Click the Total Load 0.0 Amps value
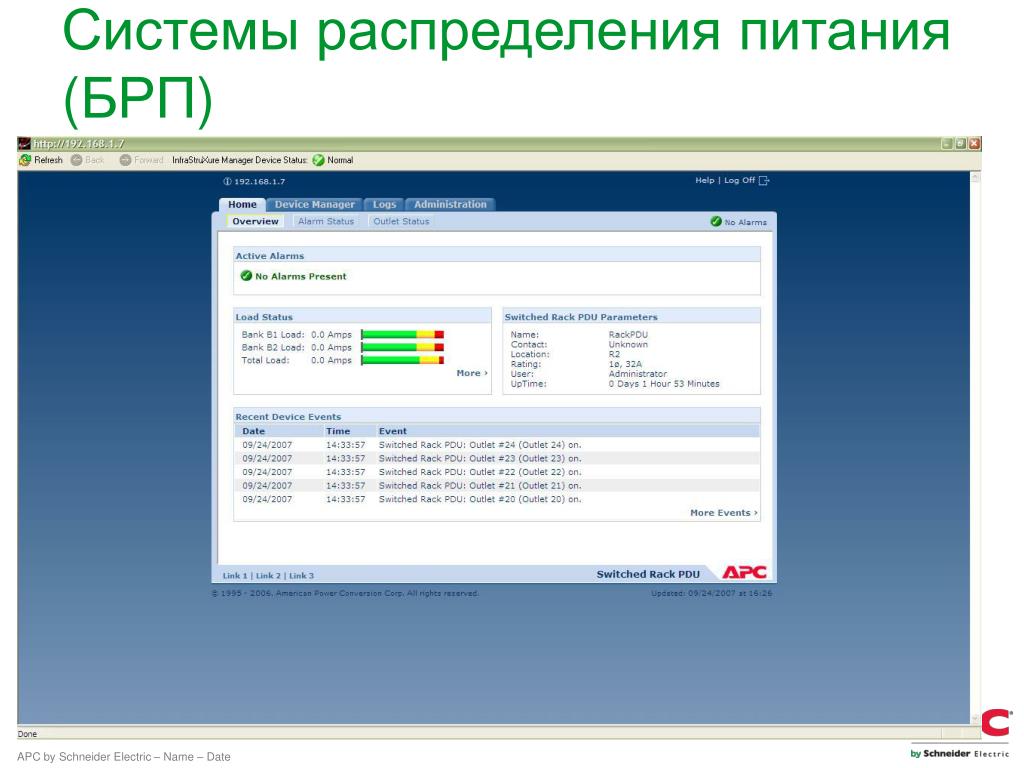This screenshot has width=1024, height=768. coord(331,360)
